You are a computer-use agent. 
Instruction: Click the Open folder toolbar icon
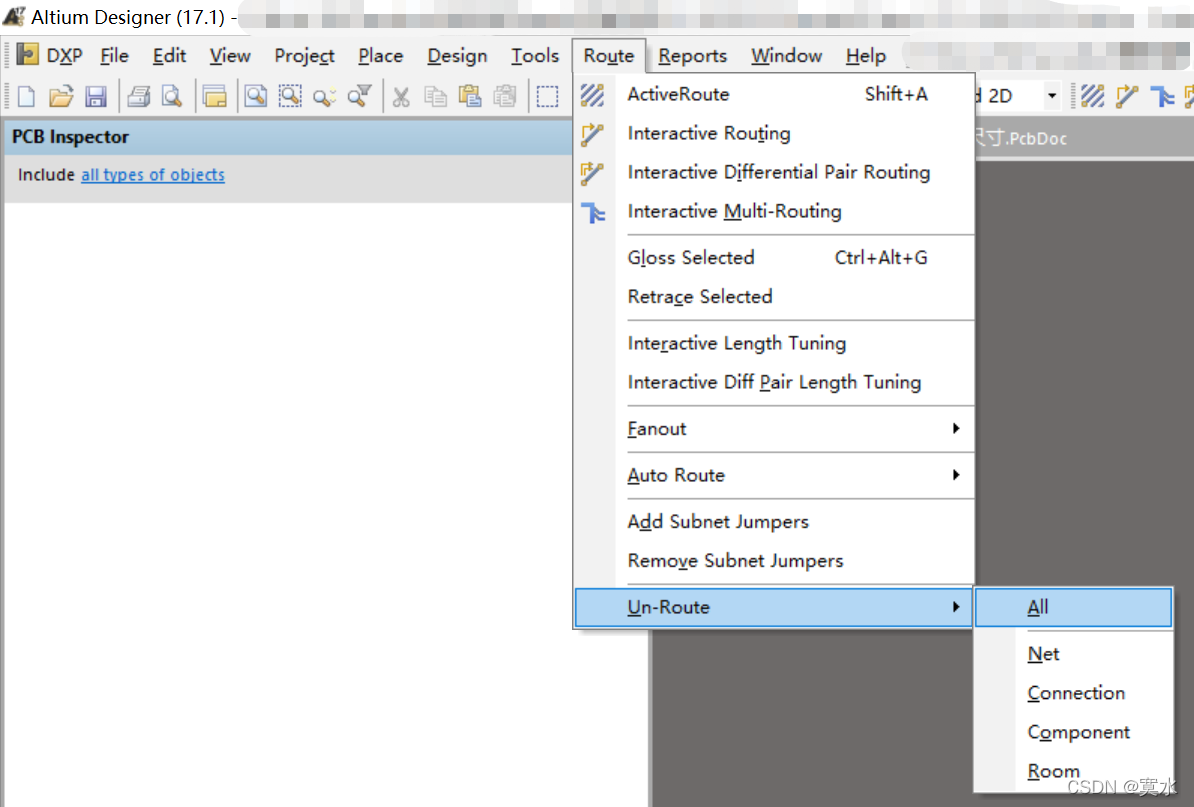(x=61, y=97)
